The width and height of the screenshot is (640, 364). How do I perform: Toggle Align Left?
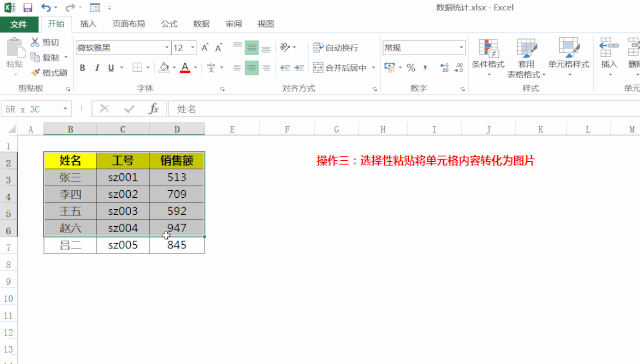tap(237, 68)
